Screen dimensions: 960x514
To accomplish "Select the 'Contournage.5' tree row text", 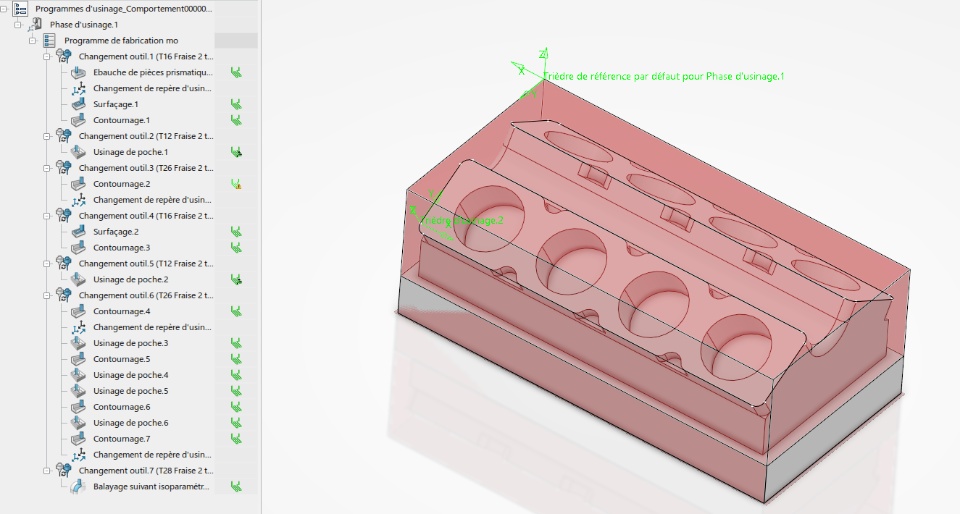I will pyautogui.click(x=121, y=359).
